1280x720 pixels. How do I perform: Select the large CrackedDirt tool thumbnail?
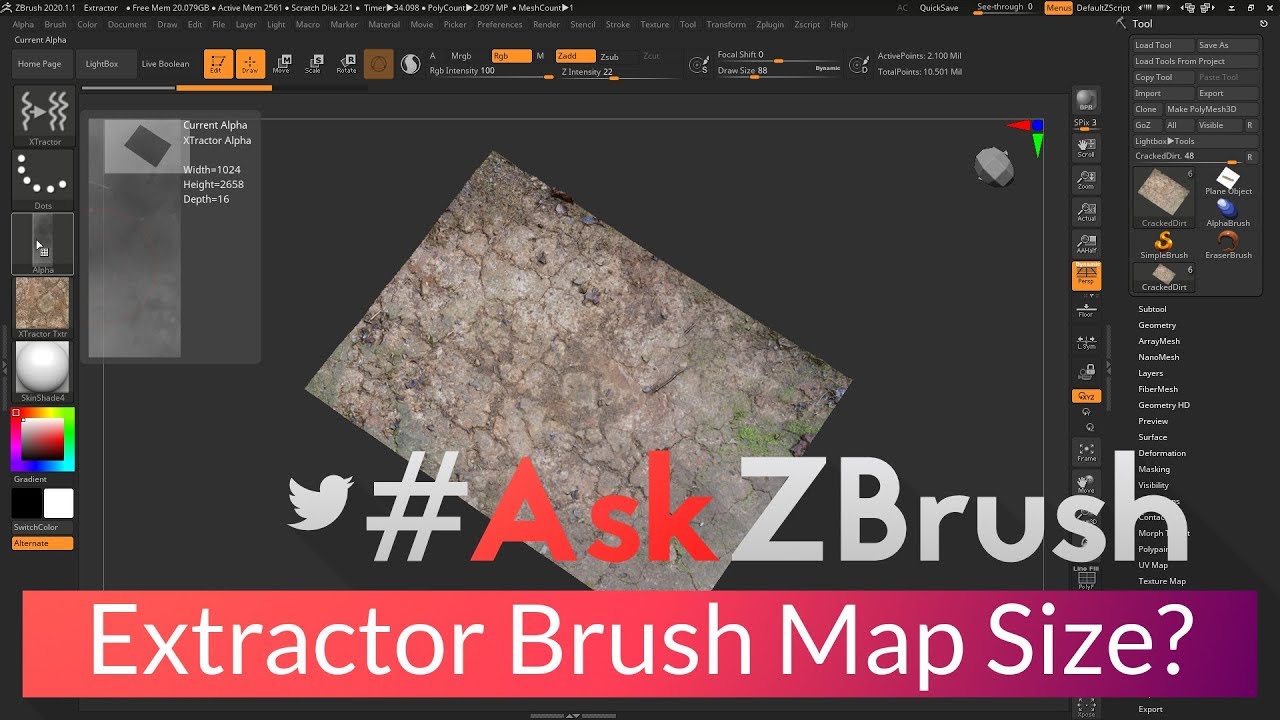[x=1163, y=197]
